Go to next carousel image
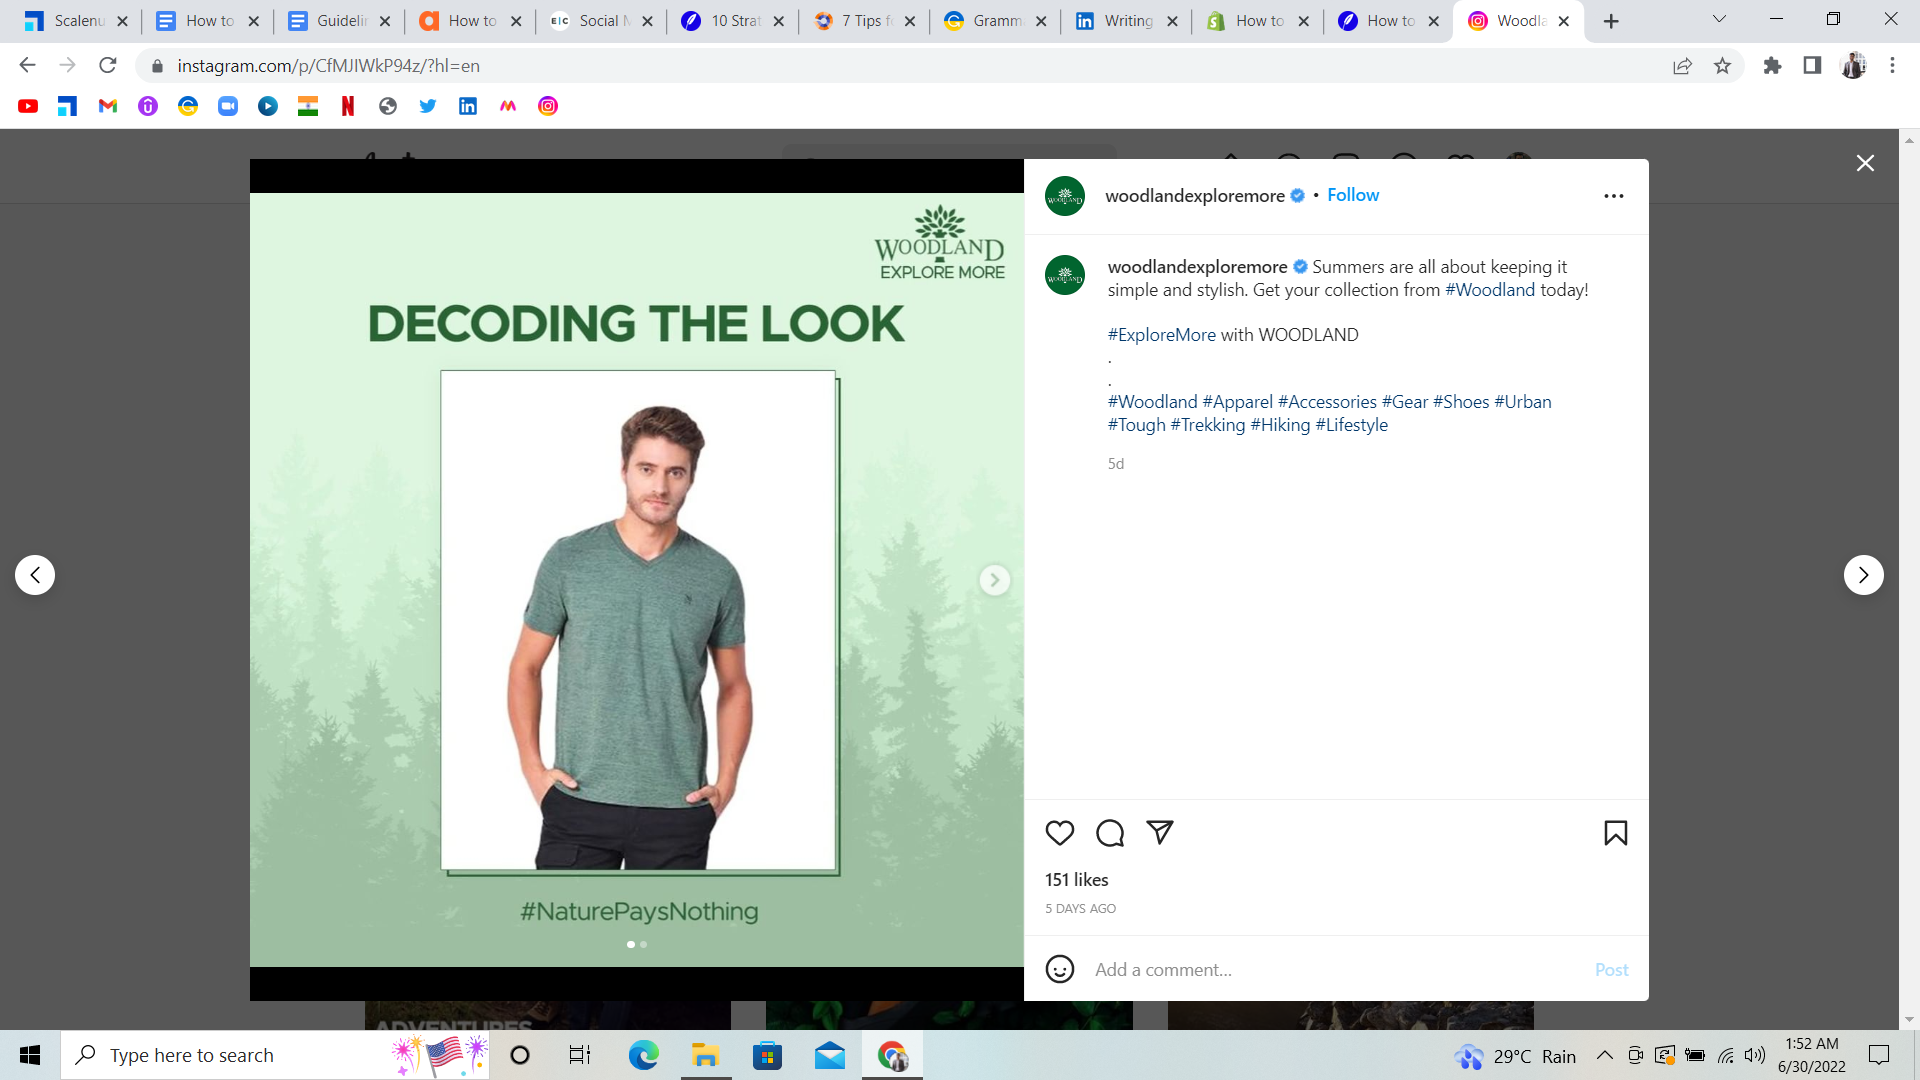 994,580
